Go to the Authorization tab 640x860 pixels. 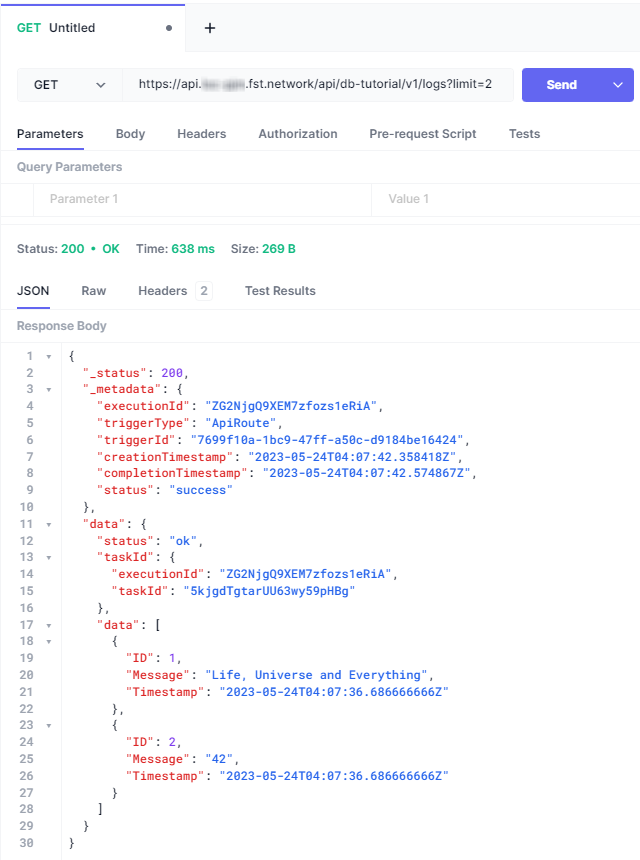[297, 134]
